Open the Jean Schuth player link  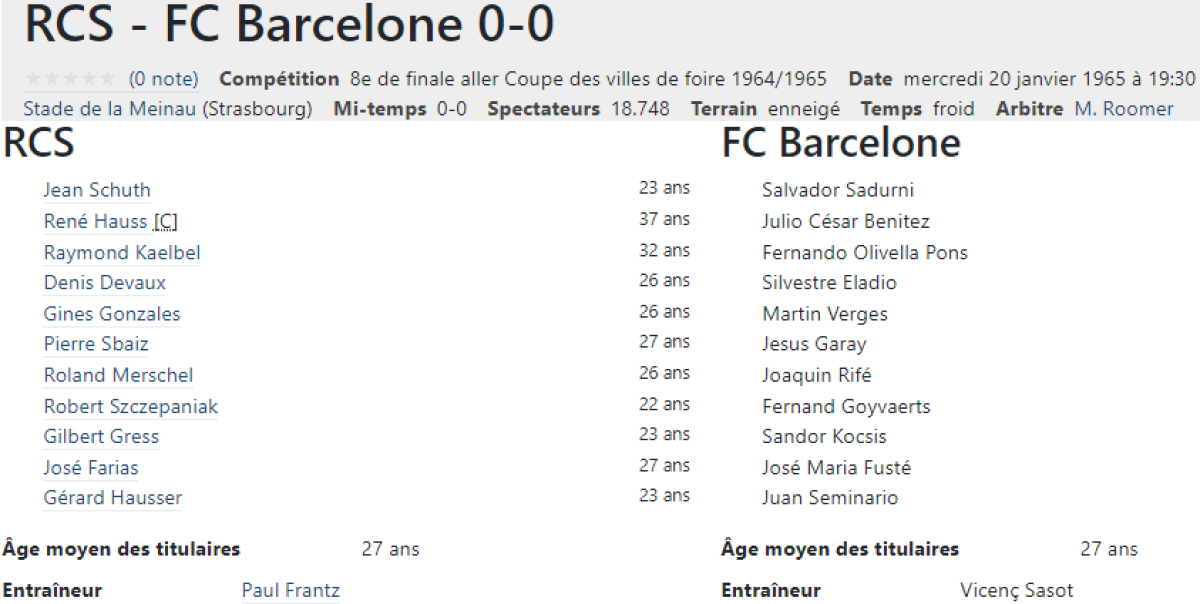97,190
